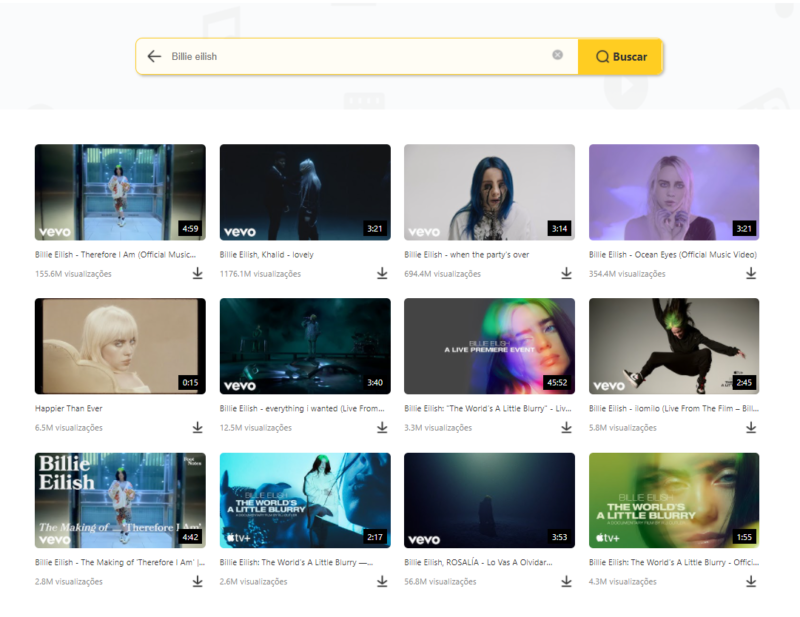Click the 56.8M visualizações text
This screenshot has width=800, height=617.
click(x=440, y=582)
